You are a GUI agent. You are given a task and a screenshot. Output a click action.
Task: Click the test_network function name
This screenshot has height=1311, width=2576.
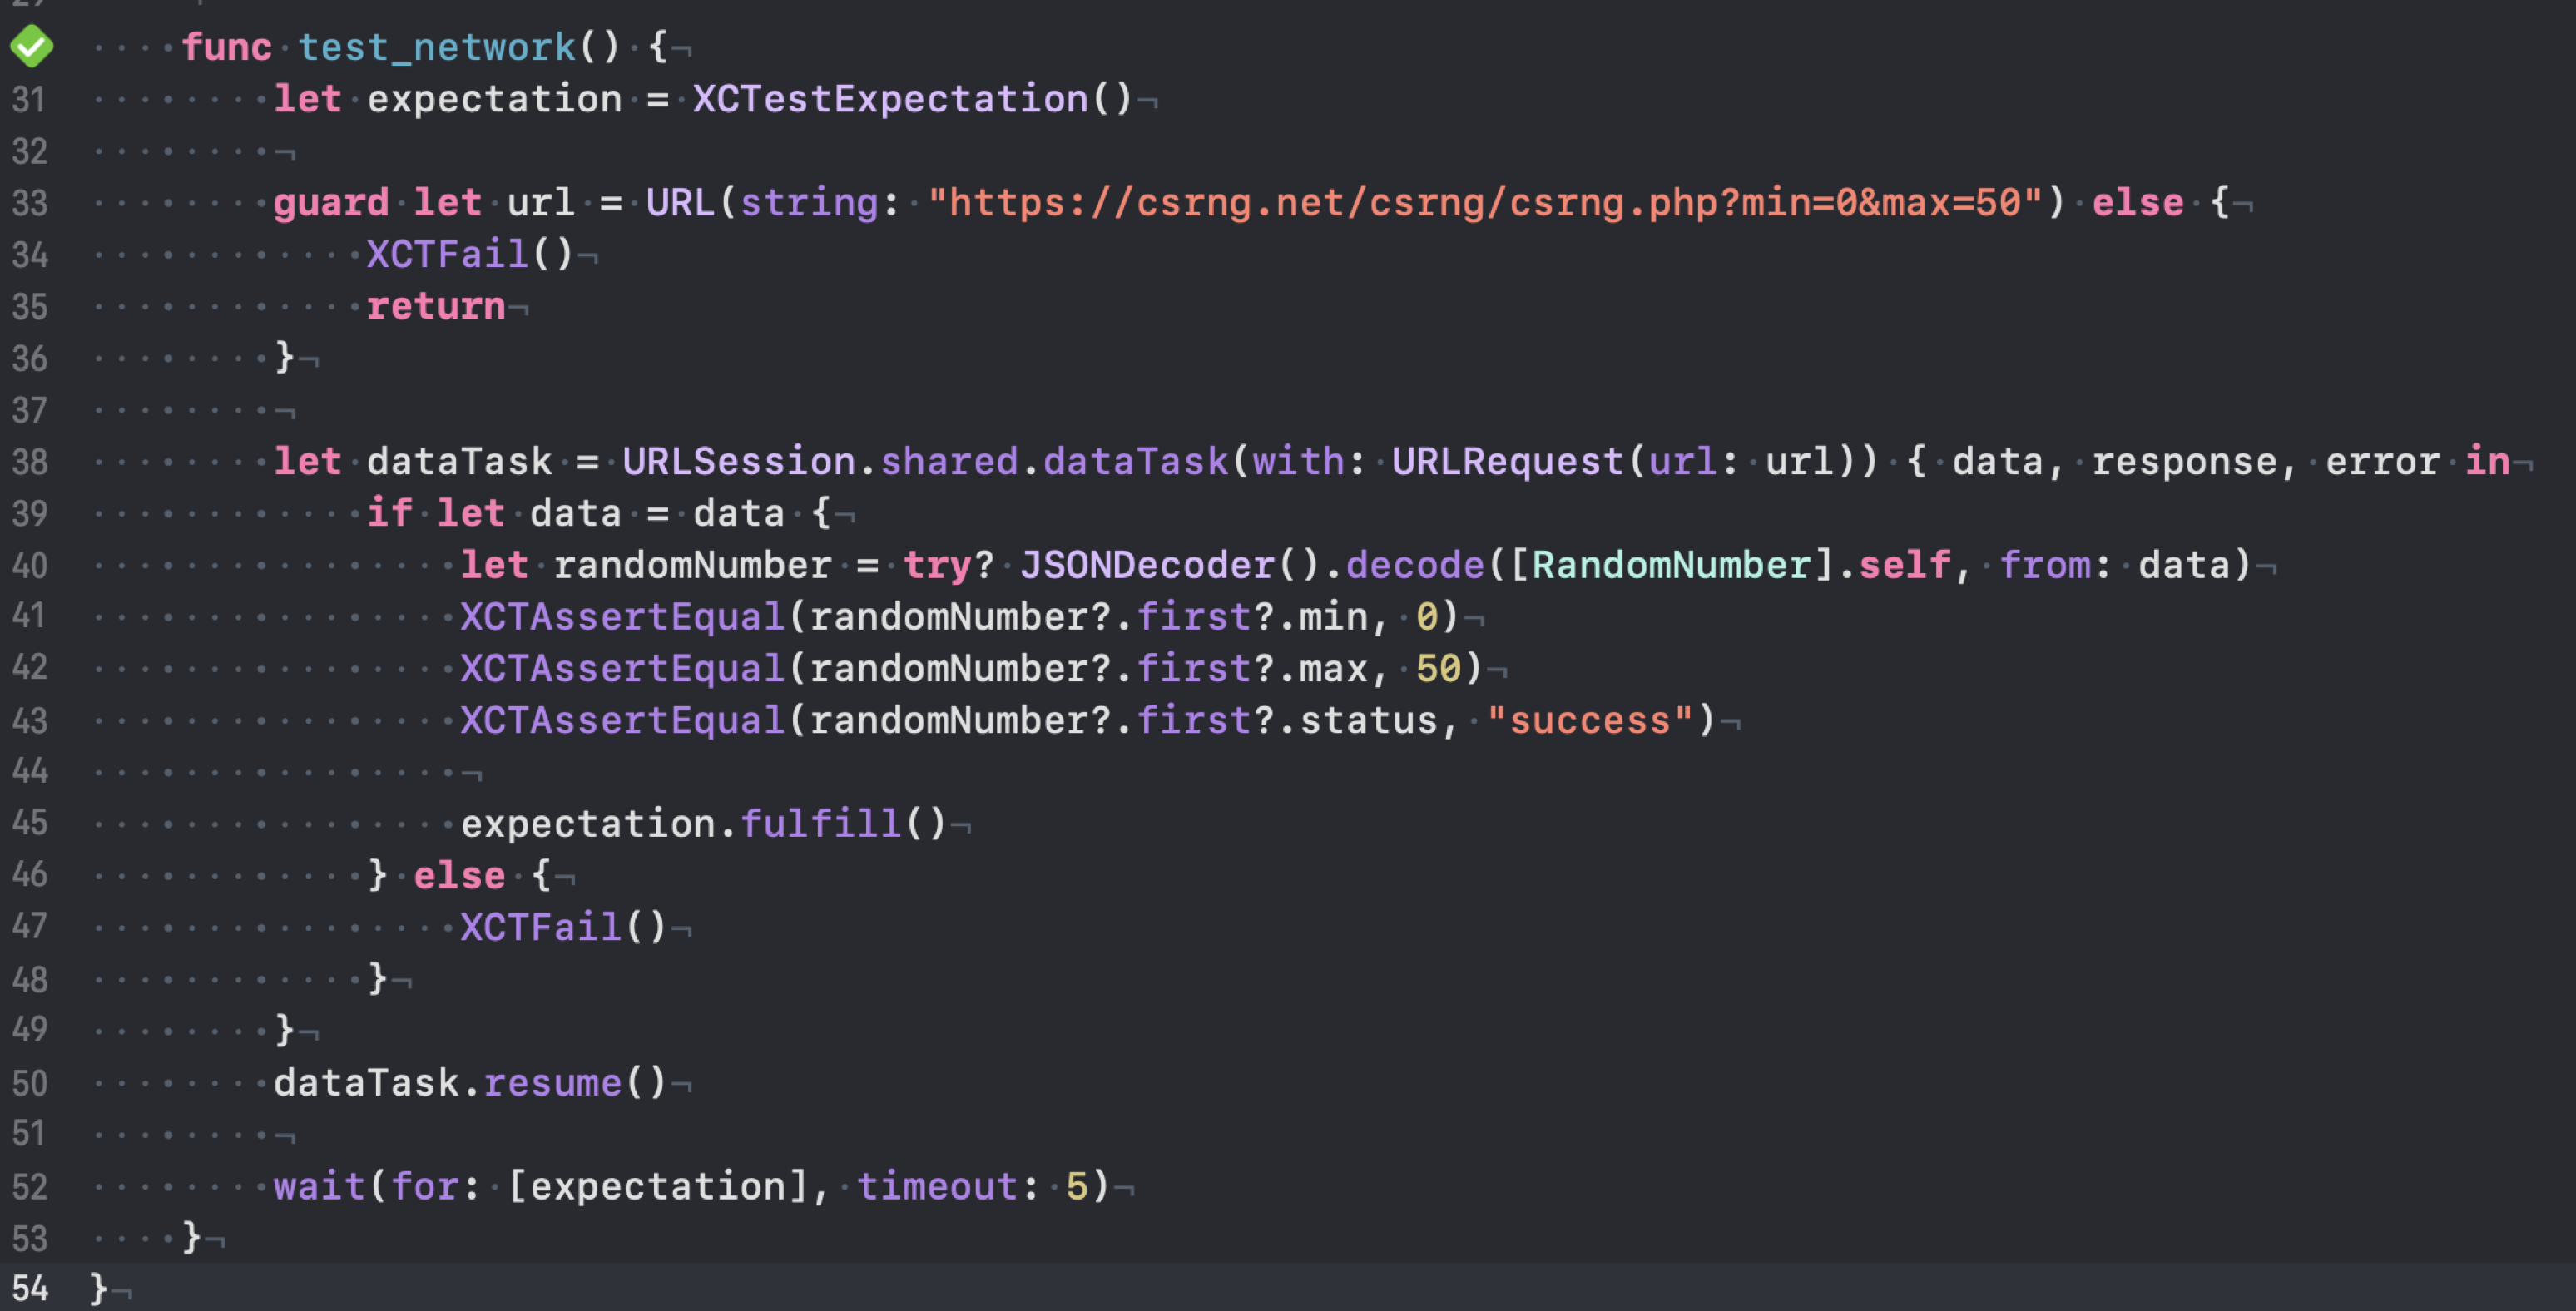coord(437,47)
